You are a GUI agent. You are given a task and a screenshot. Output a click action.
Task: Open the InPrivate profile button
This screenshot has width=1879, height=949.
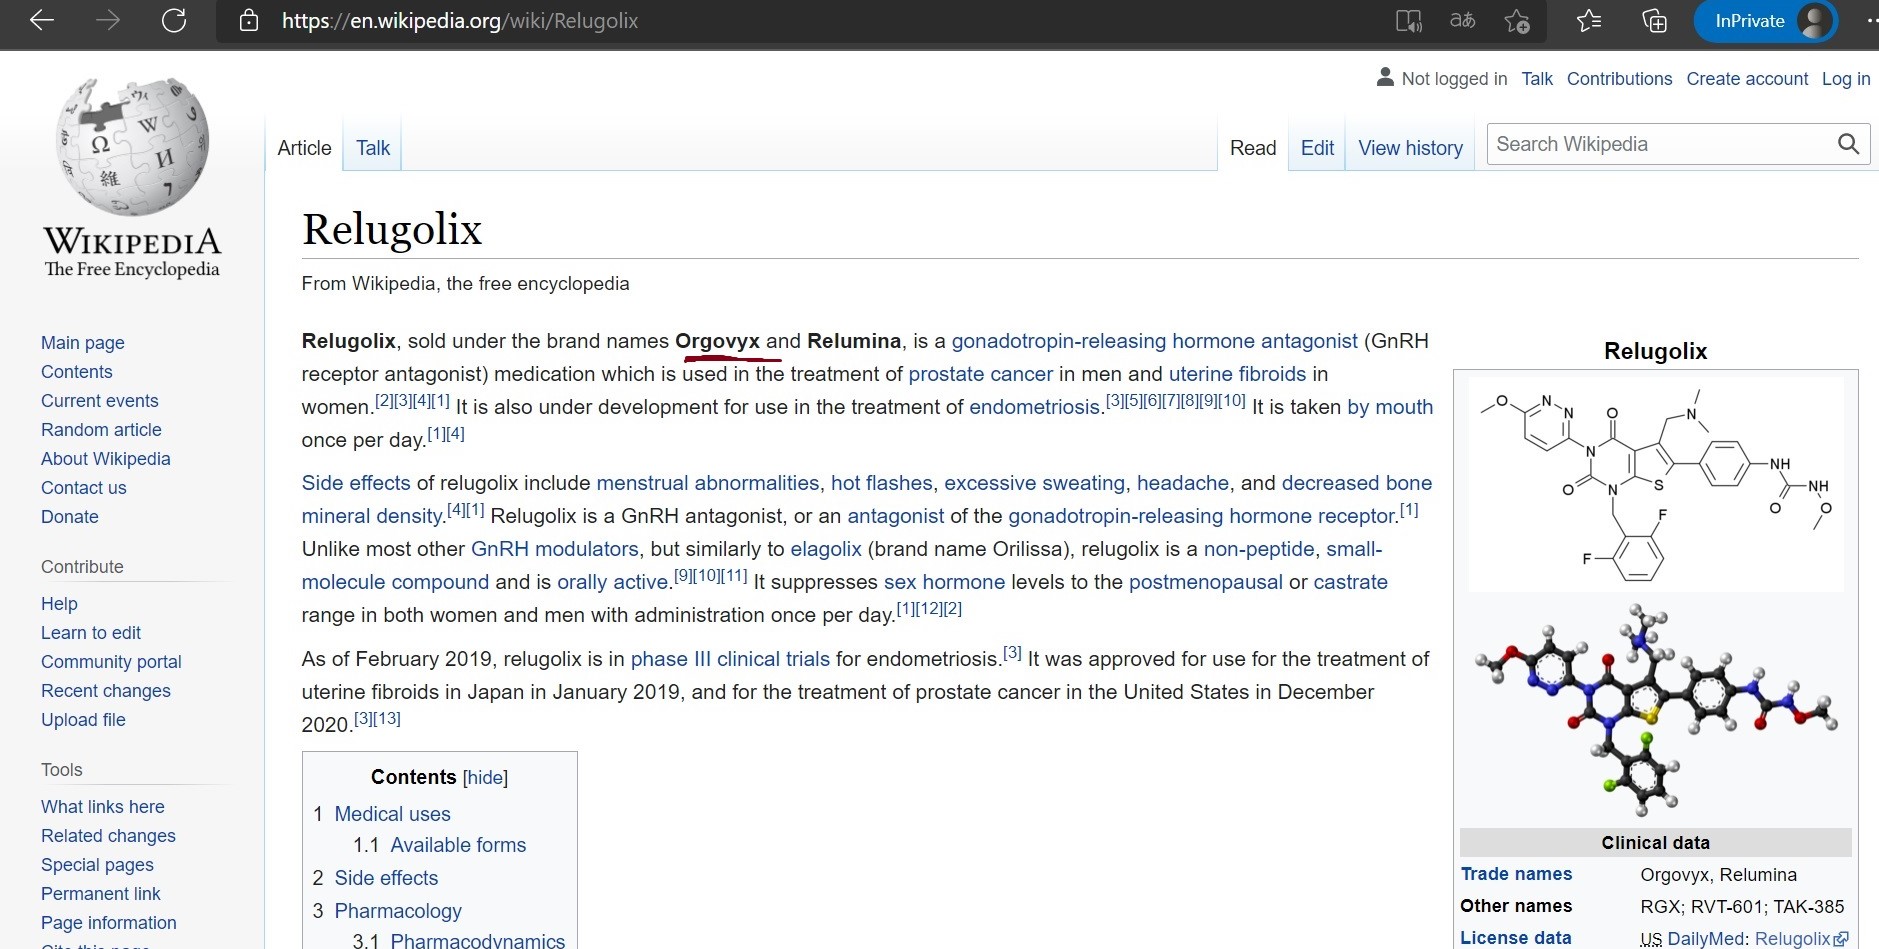click(1766, 21)
